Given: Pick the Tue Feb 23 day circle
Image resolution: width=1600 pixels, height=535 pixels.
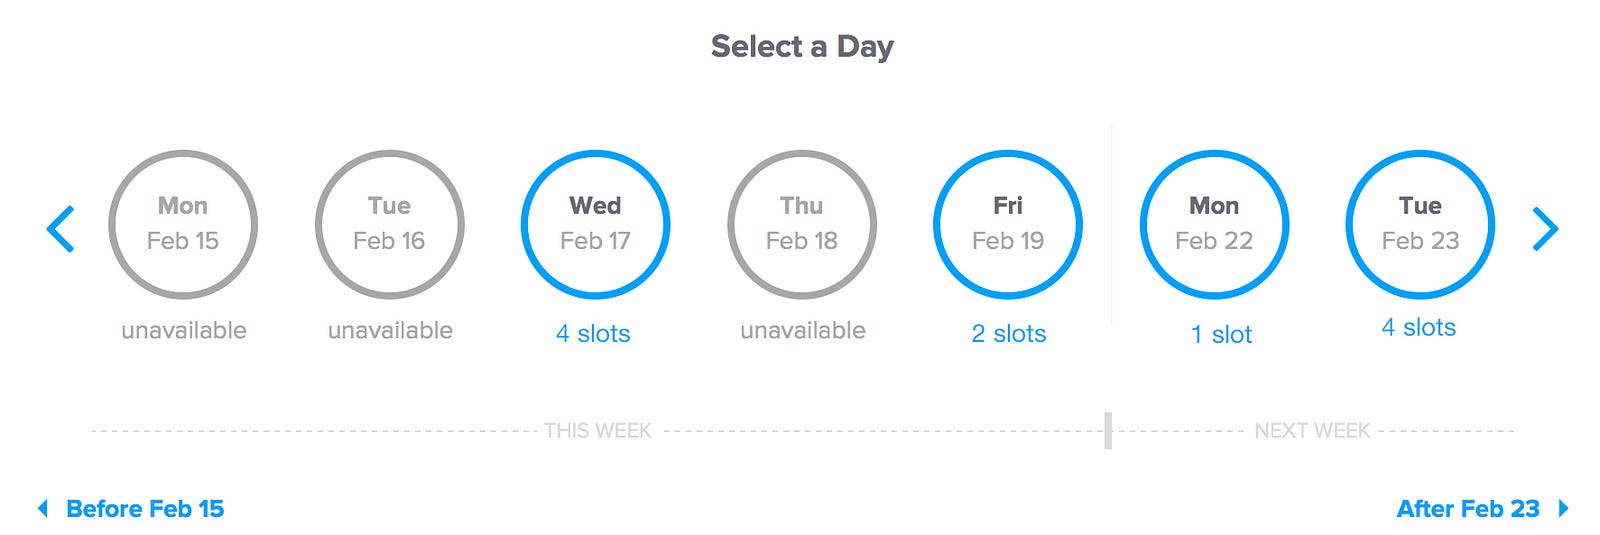Looking at the screenshot, I should coord(1420,224).
